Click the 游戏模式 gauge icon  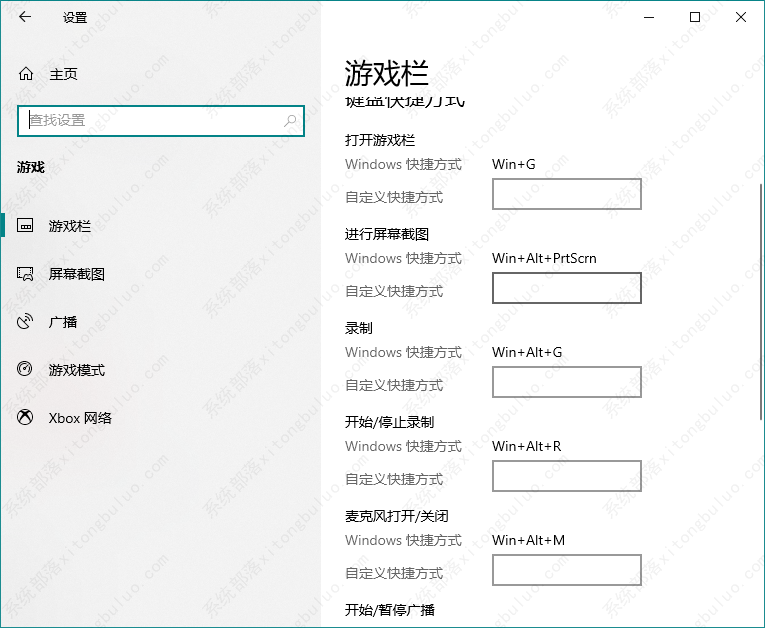[26, 370]
